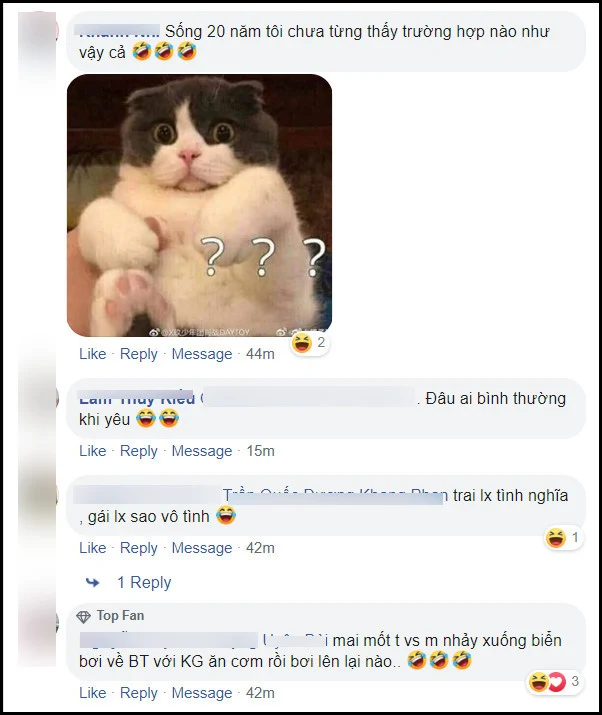Screen dimensions: 602x715
Task: Message the Top Fan commenter
Action: (202, 693)
